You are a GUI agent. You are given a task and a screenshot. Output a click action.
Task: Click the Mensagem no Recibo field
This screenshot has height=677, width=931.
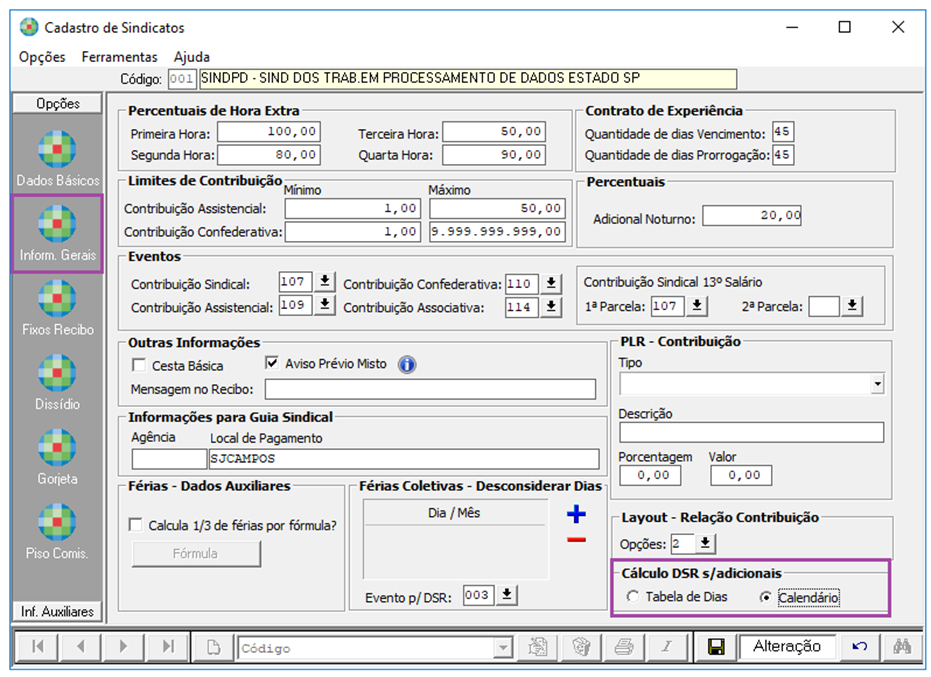(430, 390)
